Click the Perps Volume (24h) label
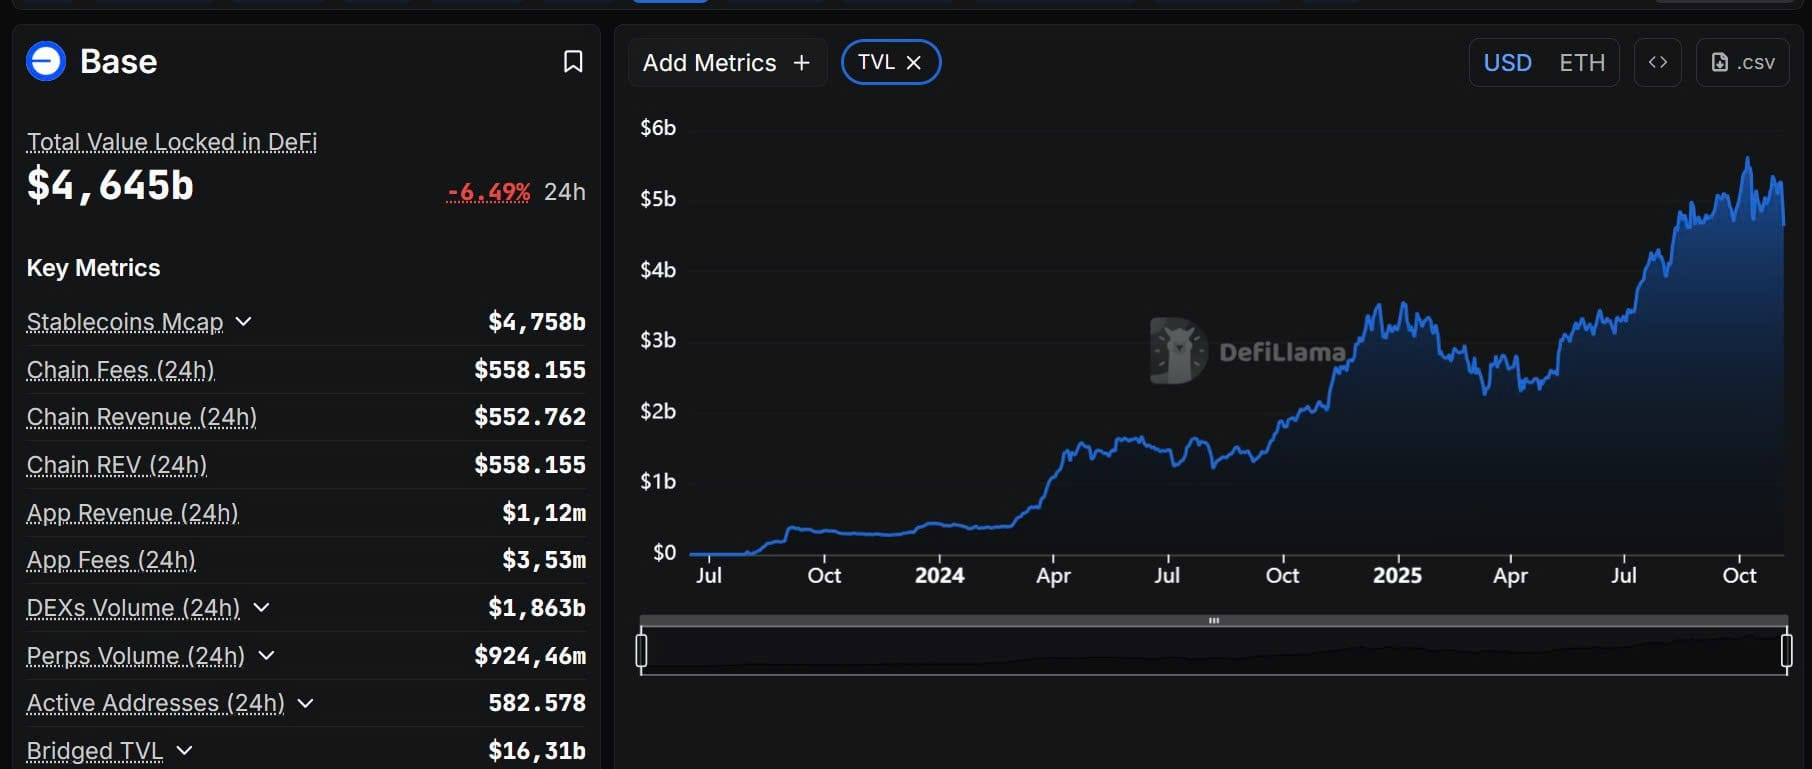 point(136,656)
